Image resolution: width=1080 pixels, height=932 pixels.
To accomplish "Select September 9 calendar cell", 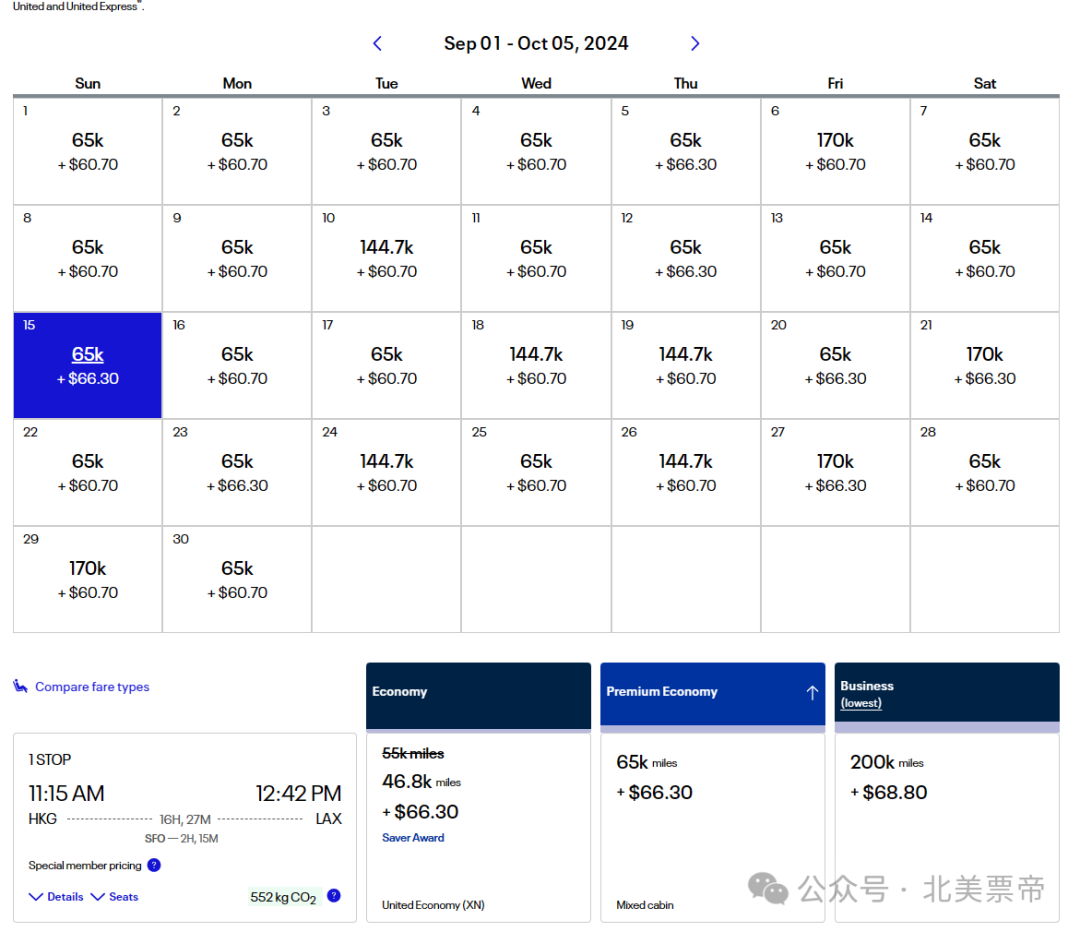I will tap(237, 258).
